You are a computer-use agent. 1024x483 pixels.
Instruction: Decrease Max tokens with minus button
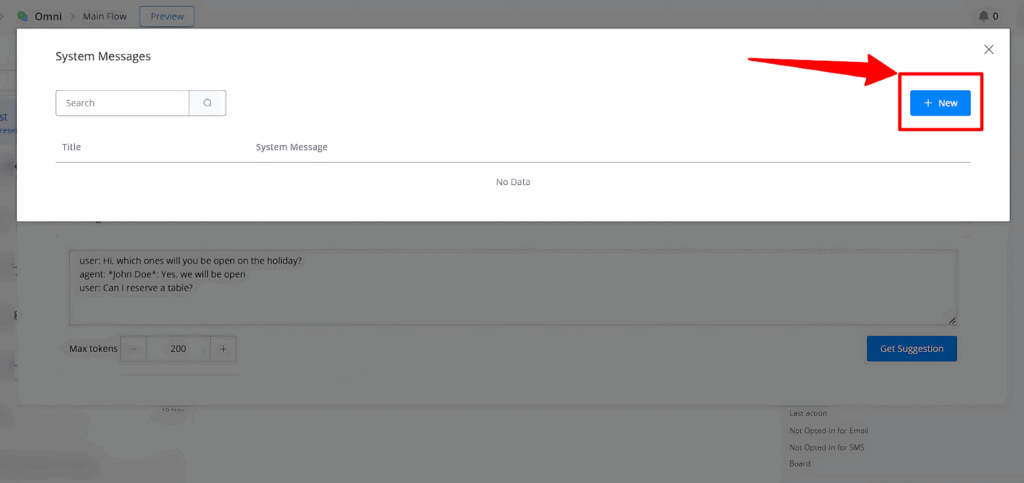pyautogui.click(x=134, y=349)
